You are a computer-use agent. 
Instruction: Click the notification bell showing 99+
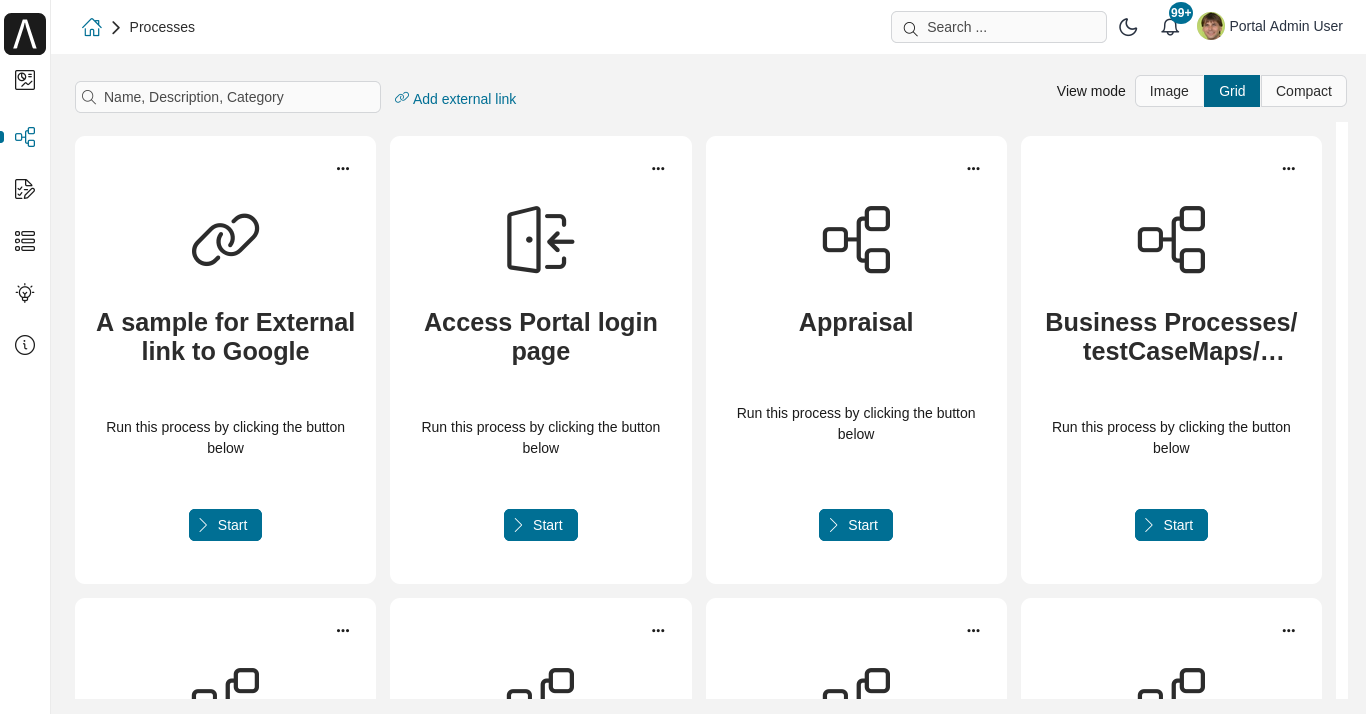1170,27
